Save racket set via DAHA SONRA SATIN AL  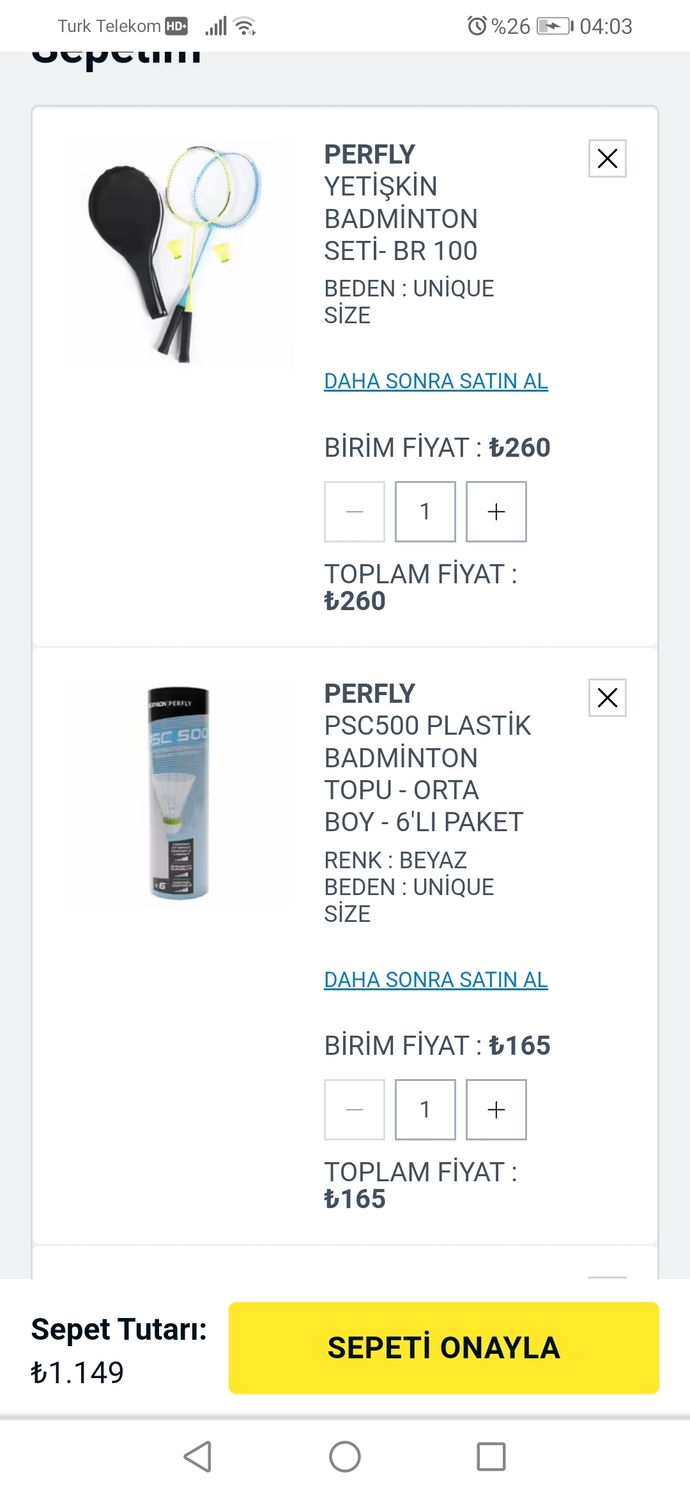[435, 381]
